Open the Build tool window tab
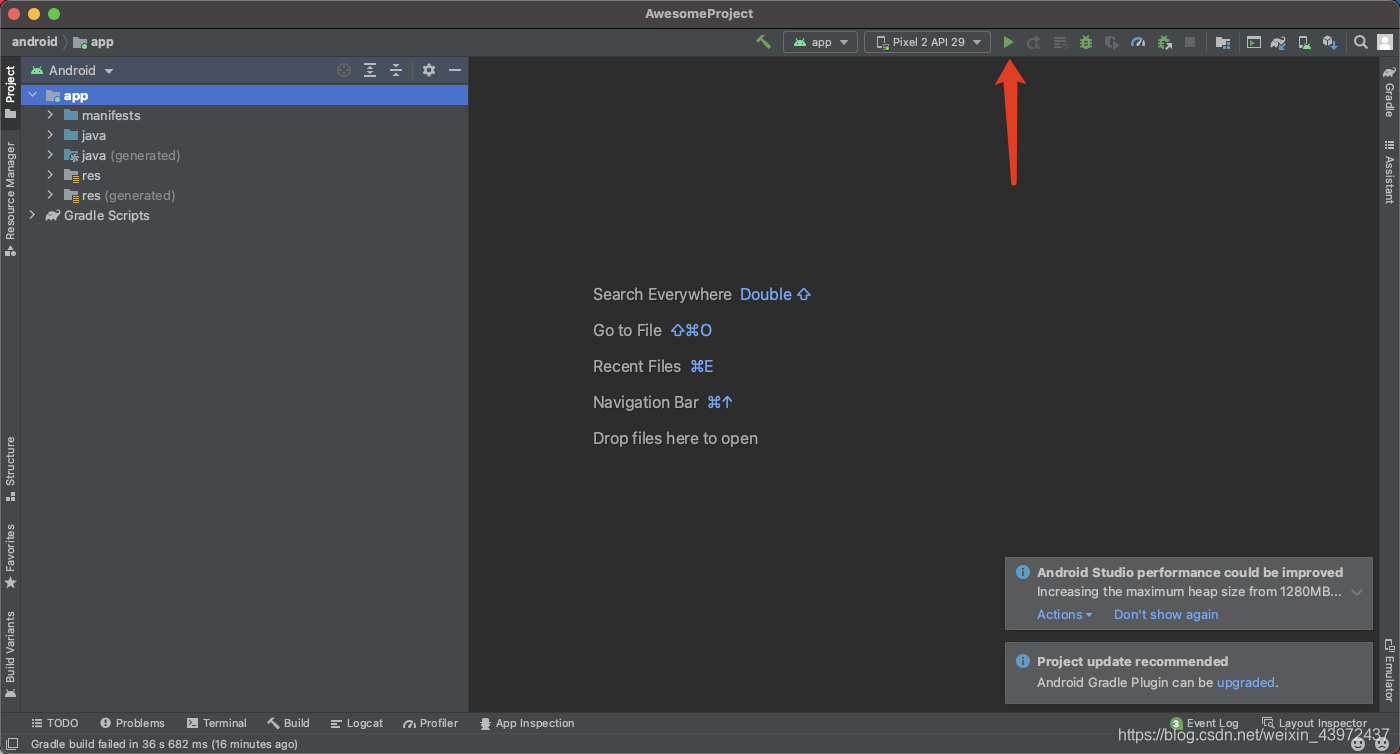The image size is (1400, 754). click(289, 723)
